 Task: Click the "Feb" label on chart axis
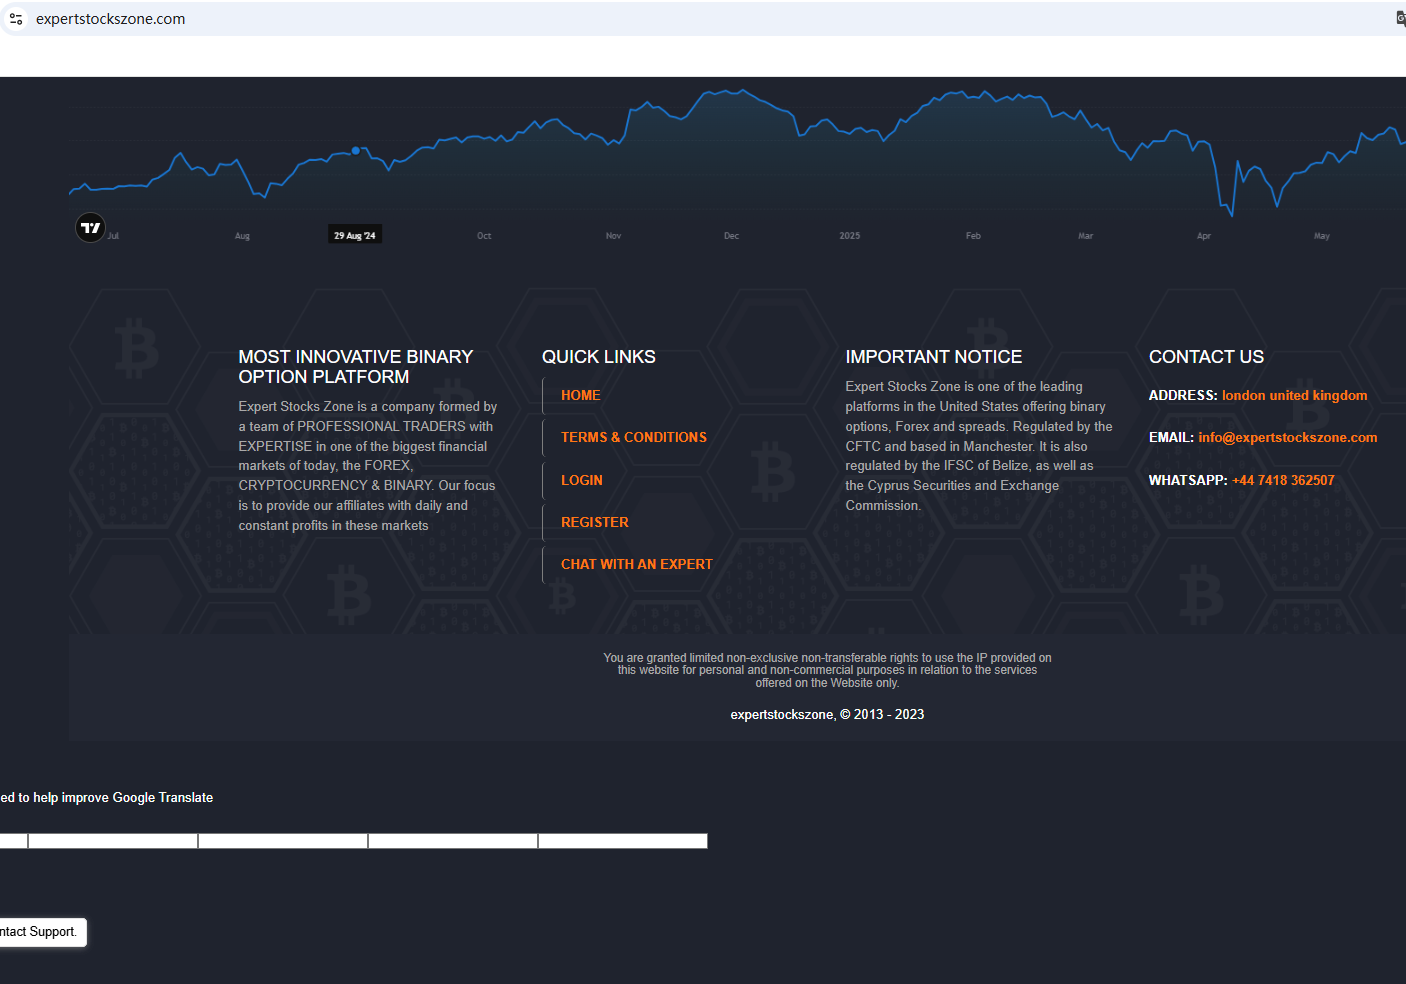pos(973,236)
